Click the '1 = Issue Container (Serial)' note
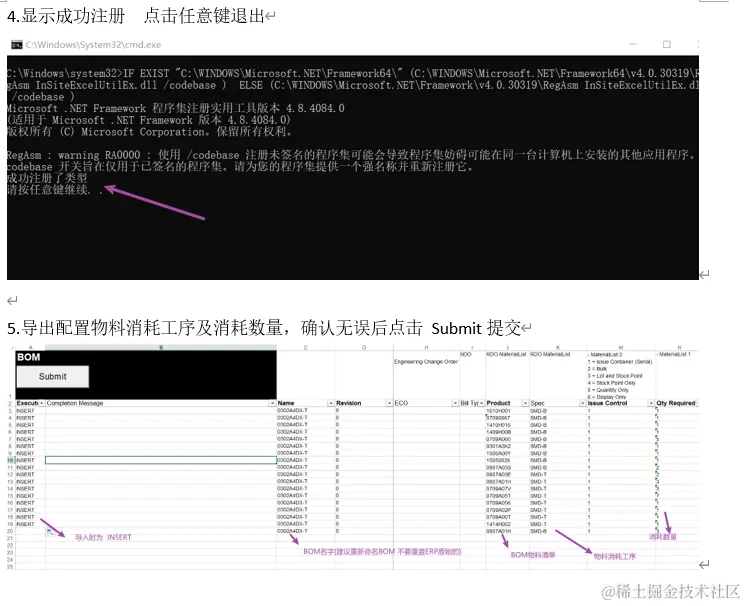Viewport: 746px width, 606px height. coord(620,362)
